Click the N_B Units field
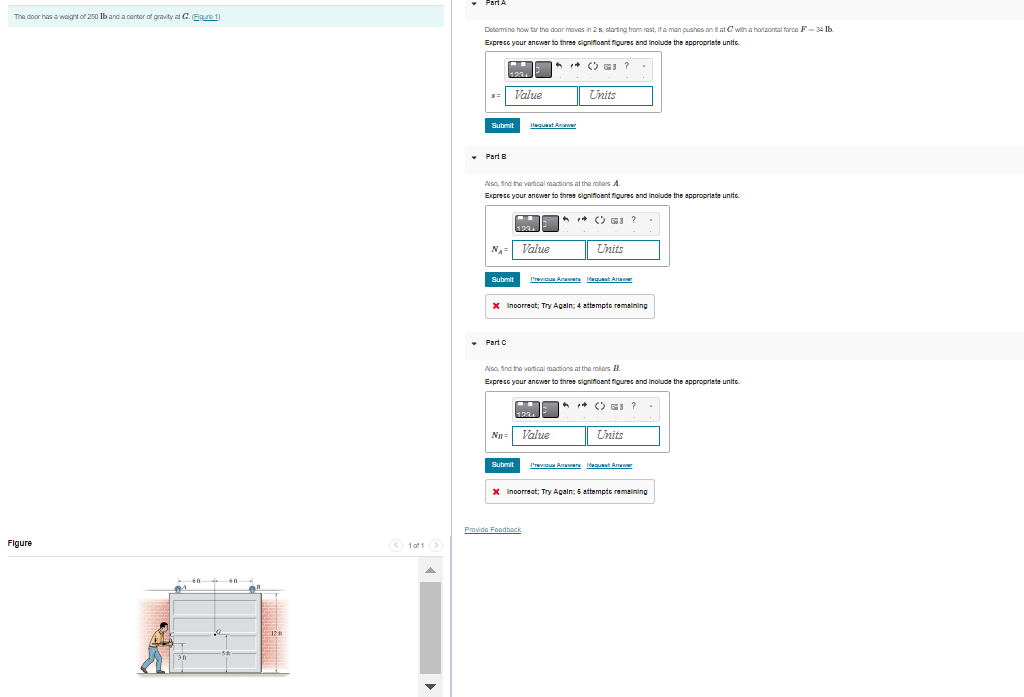Screen dimensions: 1024x697 [624, 436]
